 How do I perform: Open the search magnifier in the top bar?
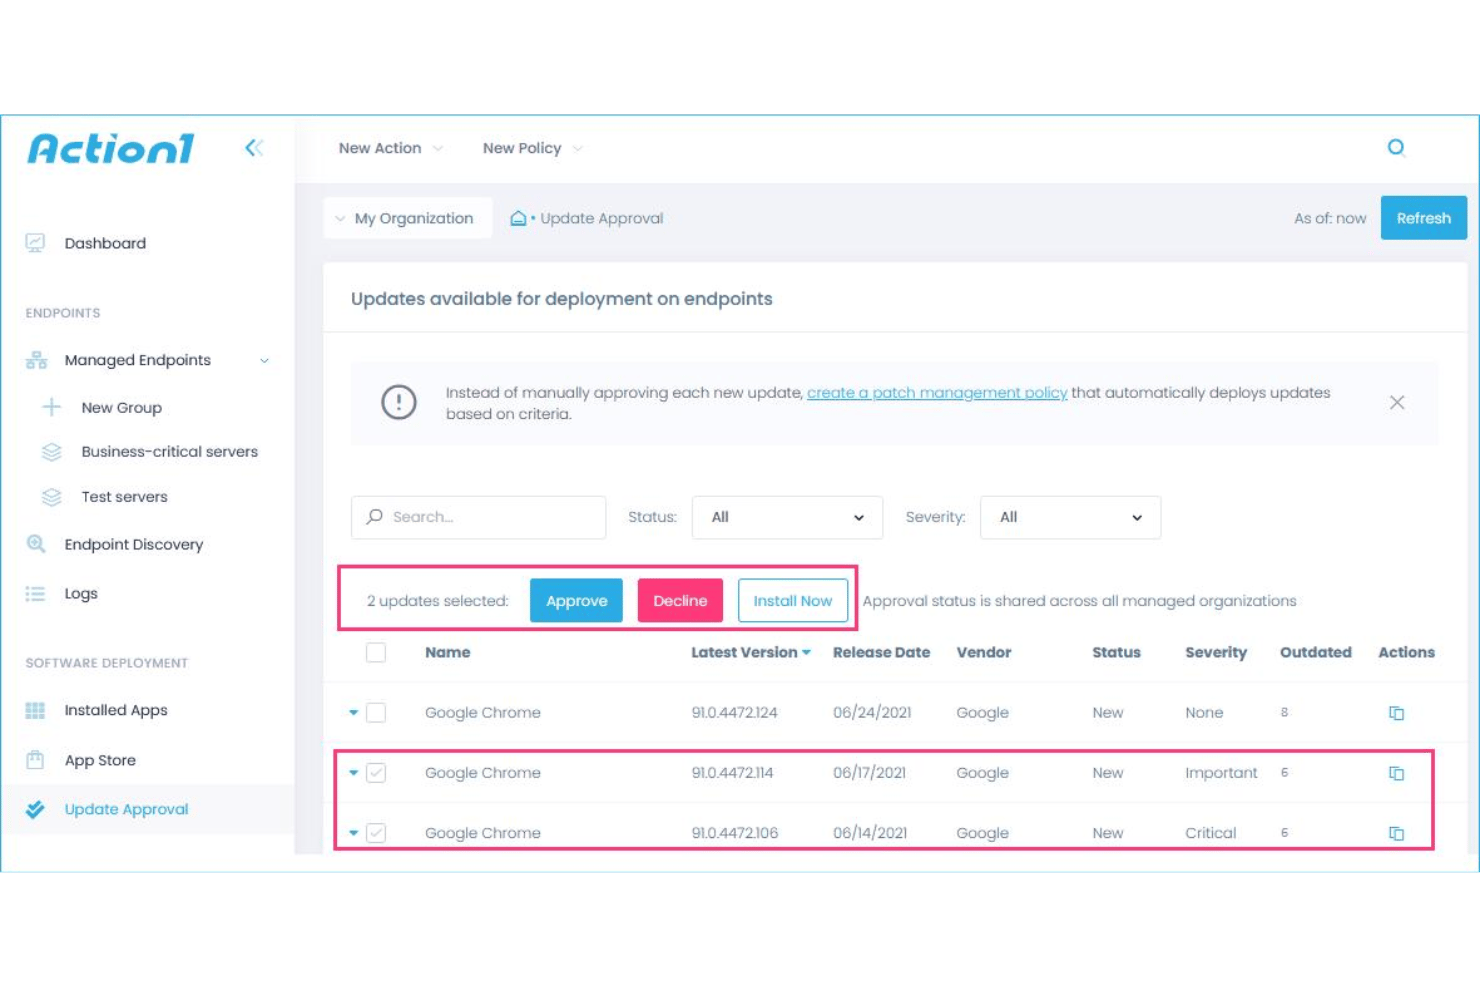pos(1396,148)
